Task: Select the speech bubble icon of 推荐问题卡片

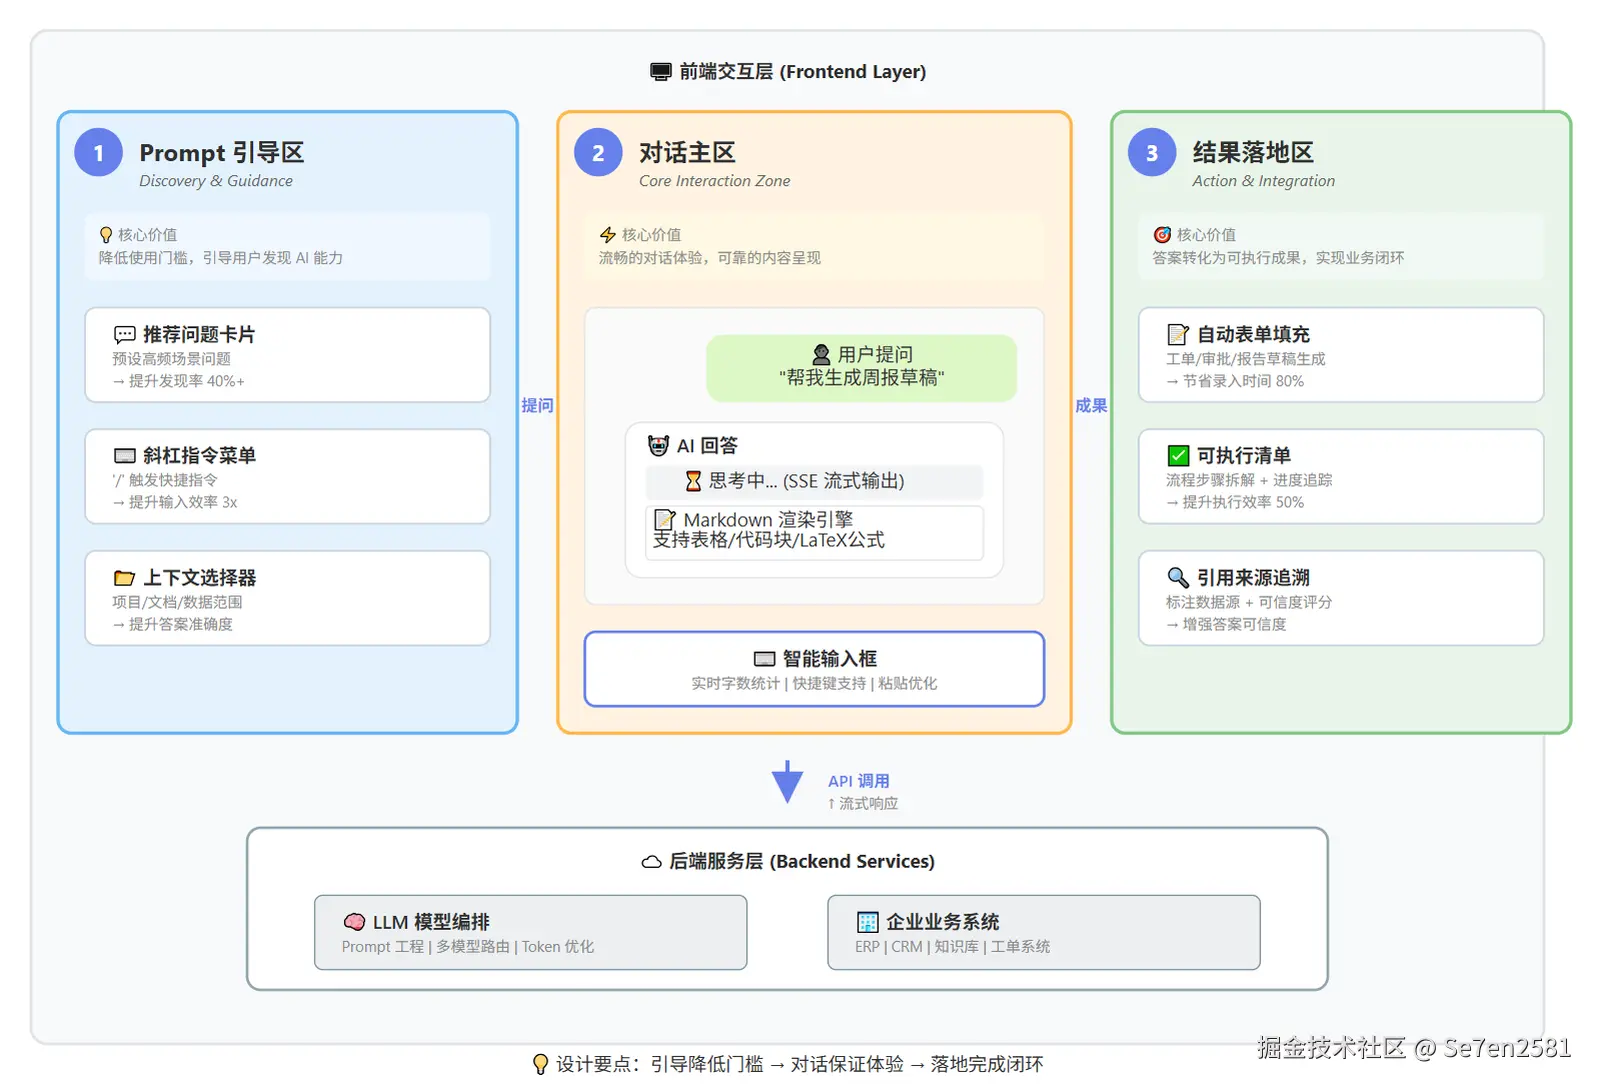Action: (x=125, y=335)
